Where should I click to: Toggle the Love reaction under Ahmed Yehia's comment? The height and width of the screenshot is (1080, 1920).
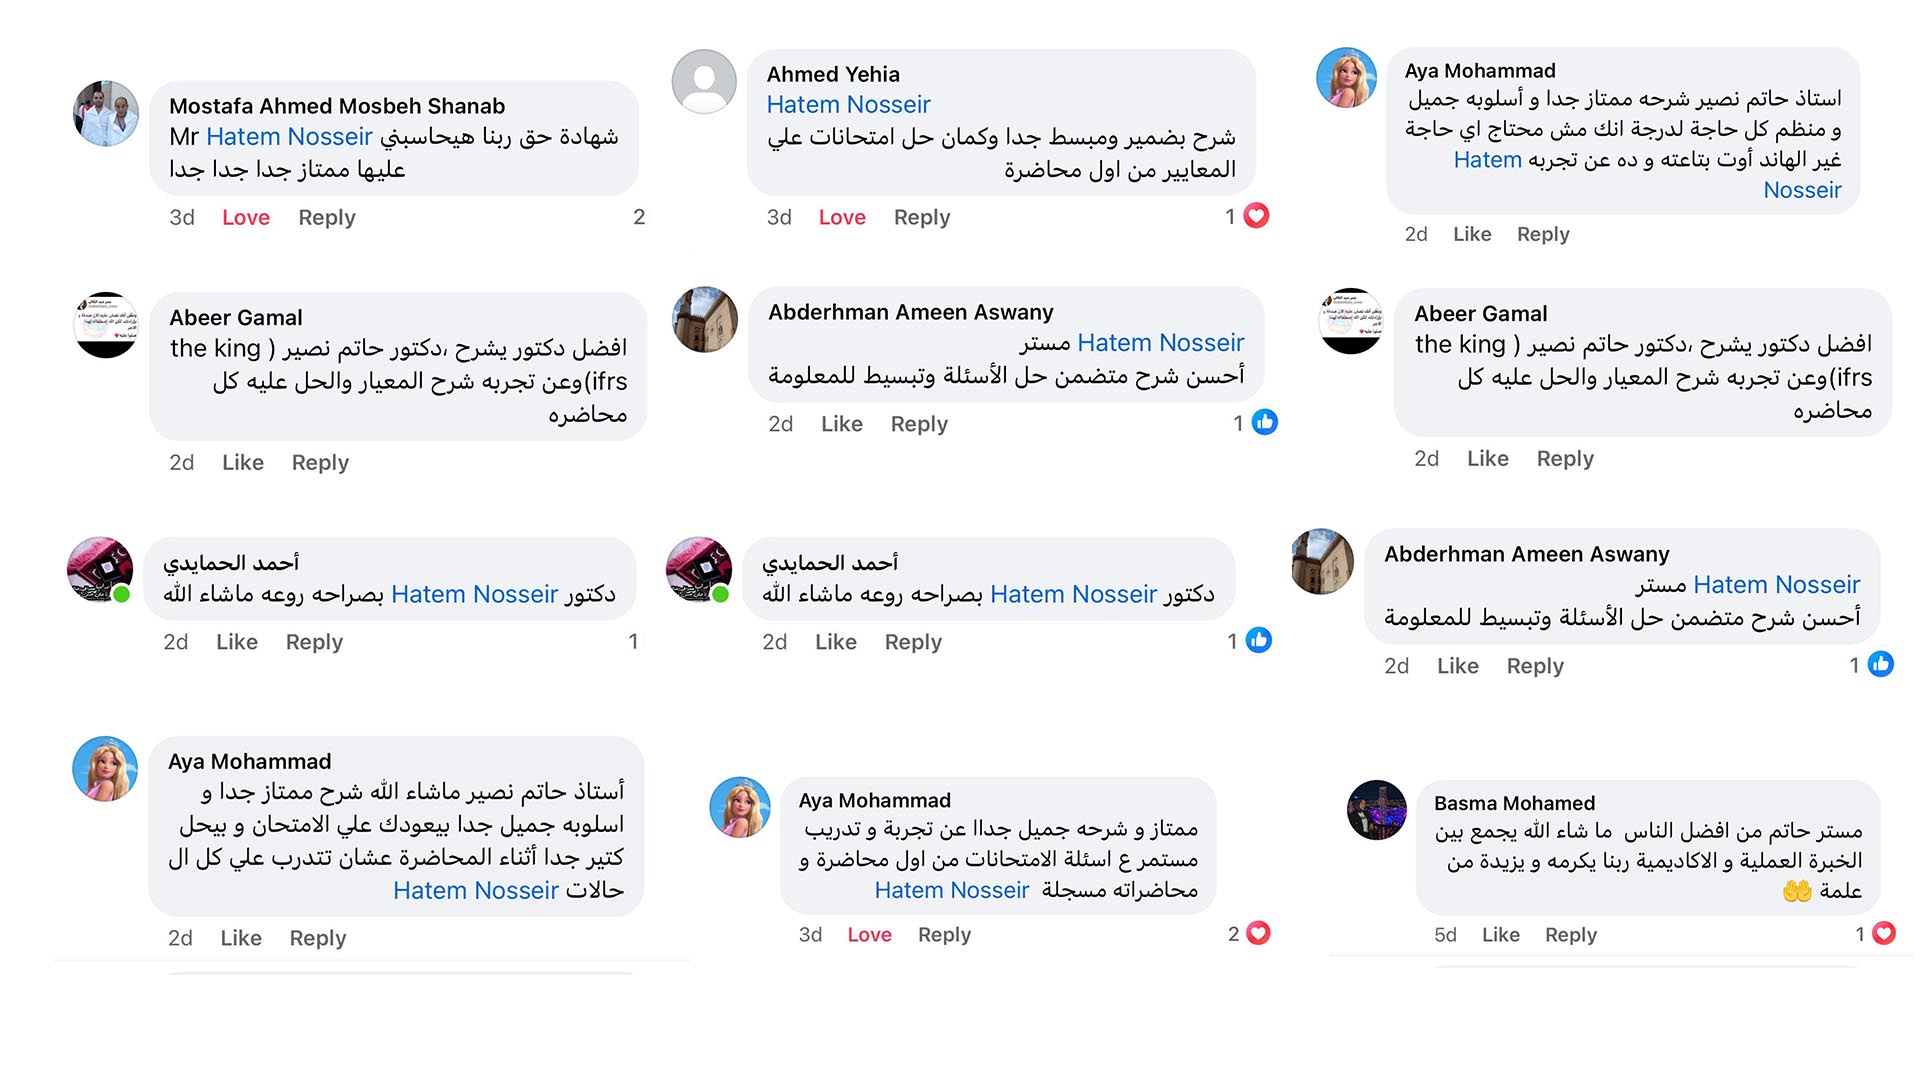(x=842, y=218)
